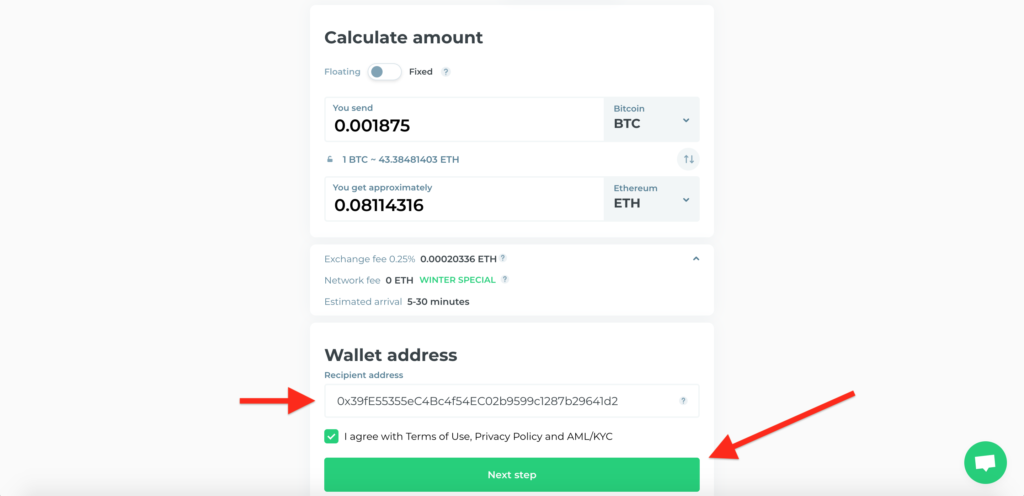Toggle Floating/Fixed rate switch
Image resolution: width=1024 pixels, height=496 pixels.
(x=384, y=72)
